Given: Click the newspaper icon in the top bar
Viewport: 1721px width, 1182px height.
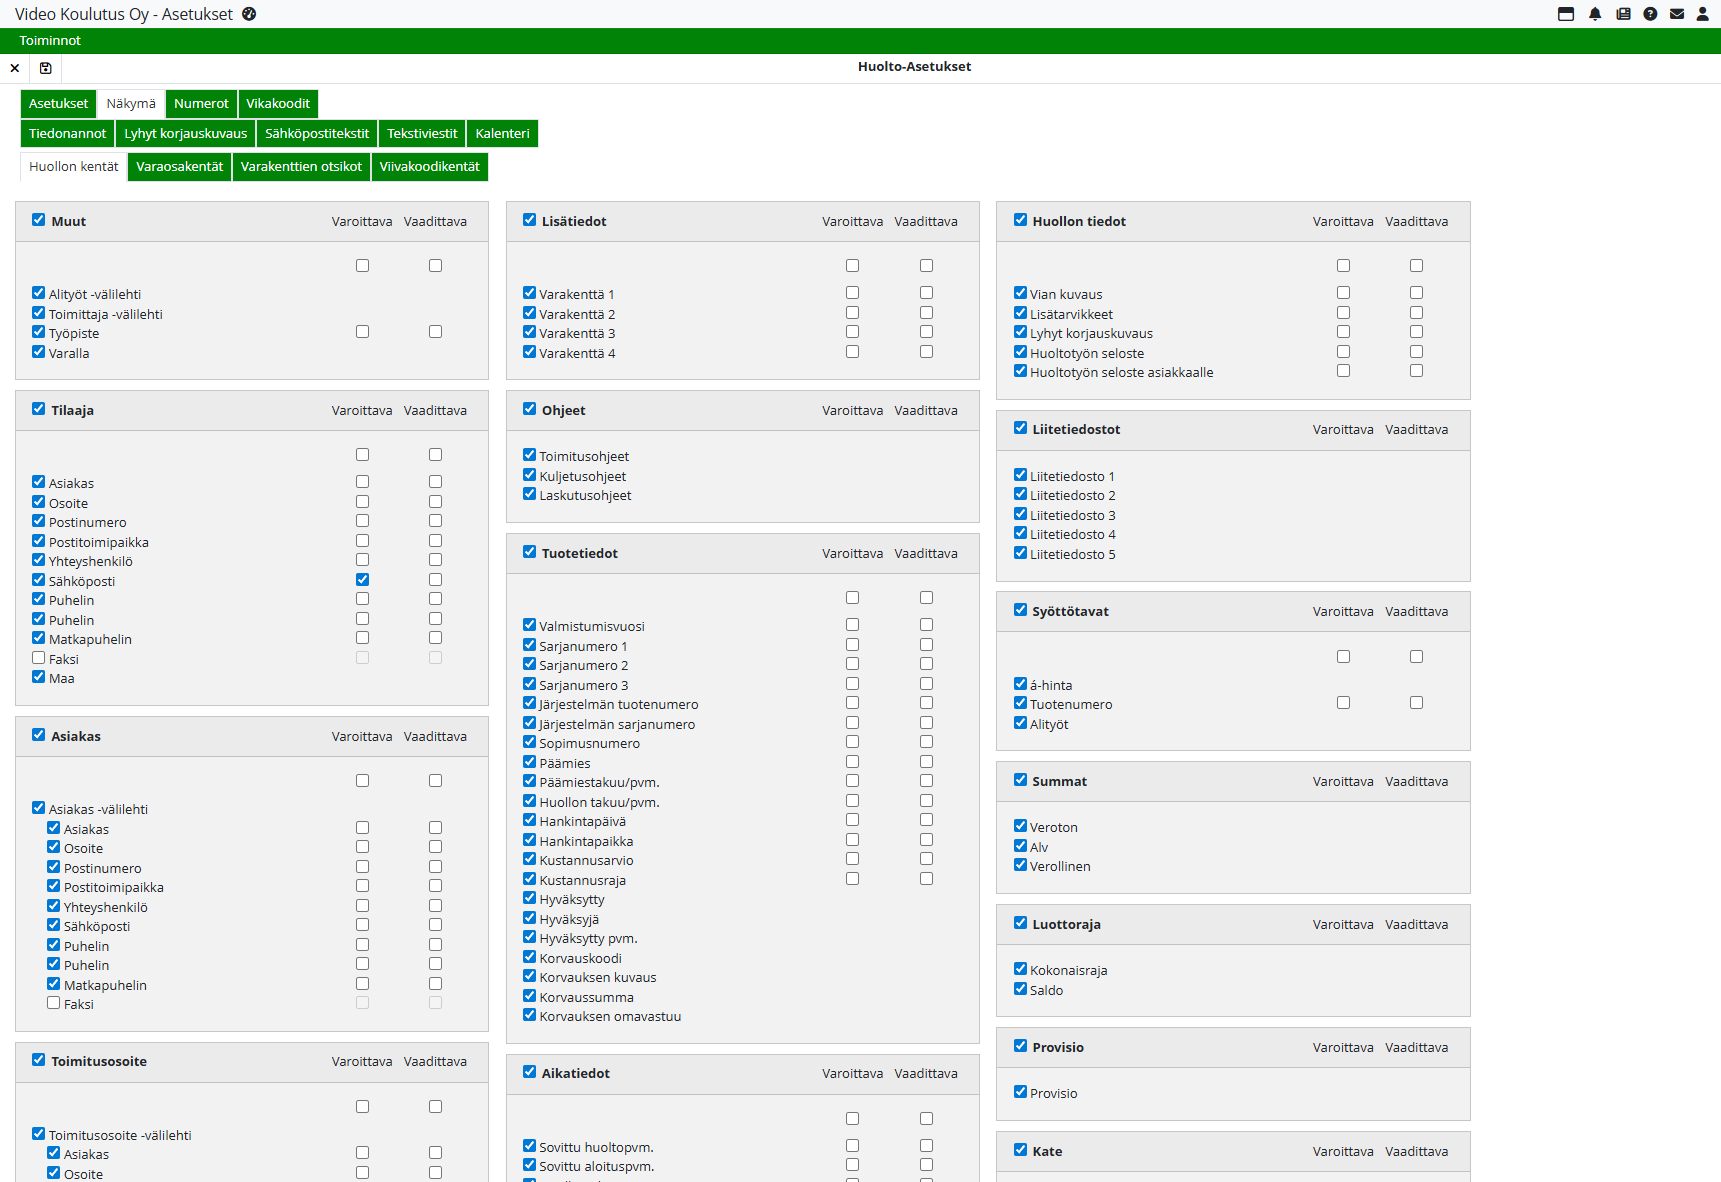Looking at the screenshot, I should point(1622,14).
